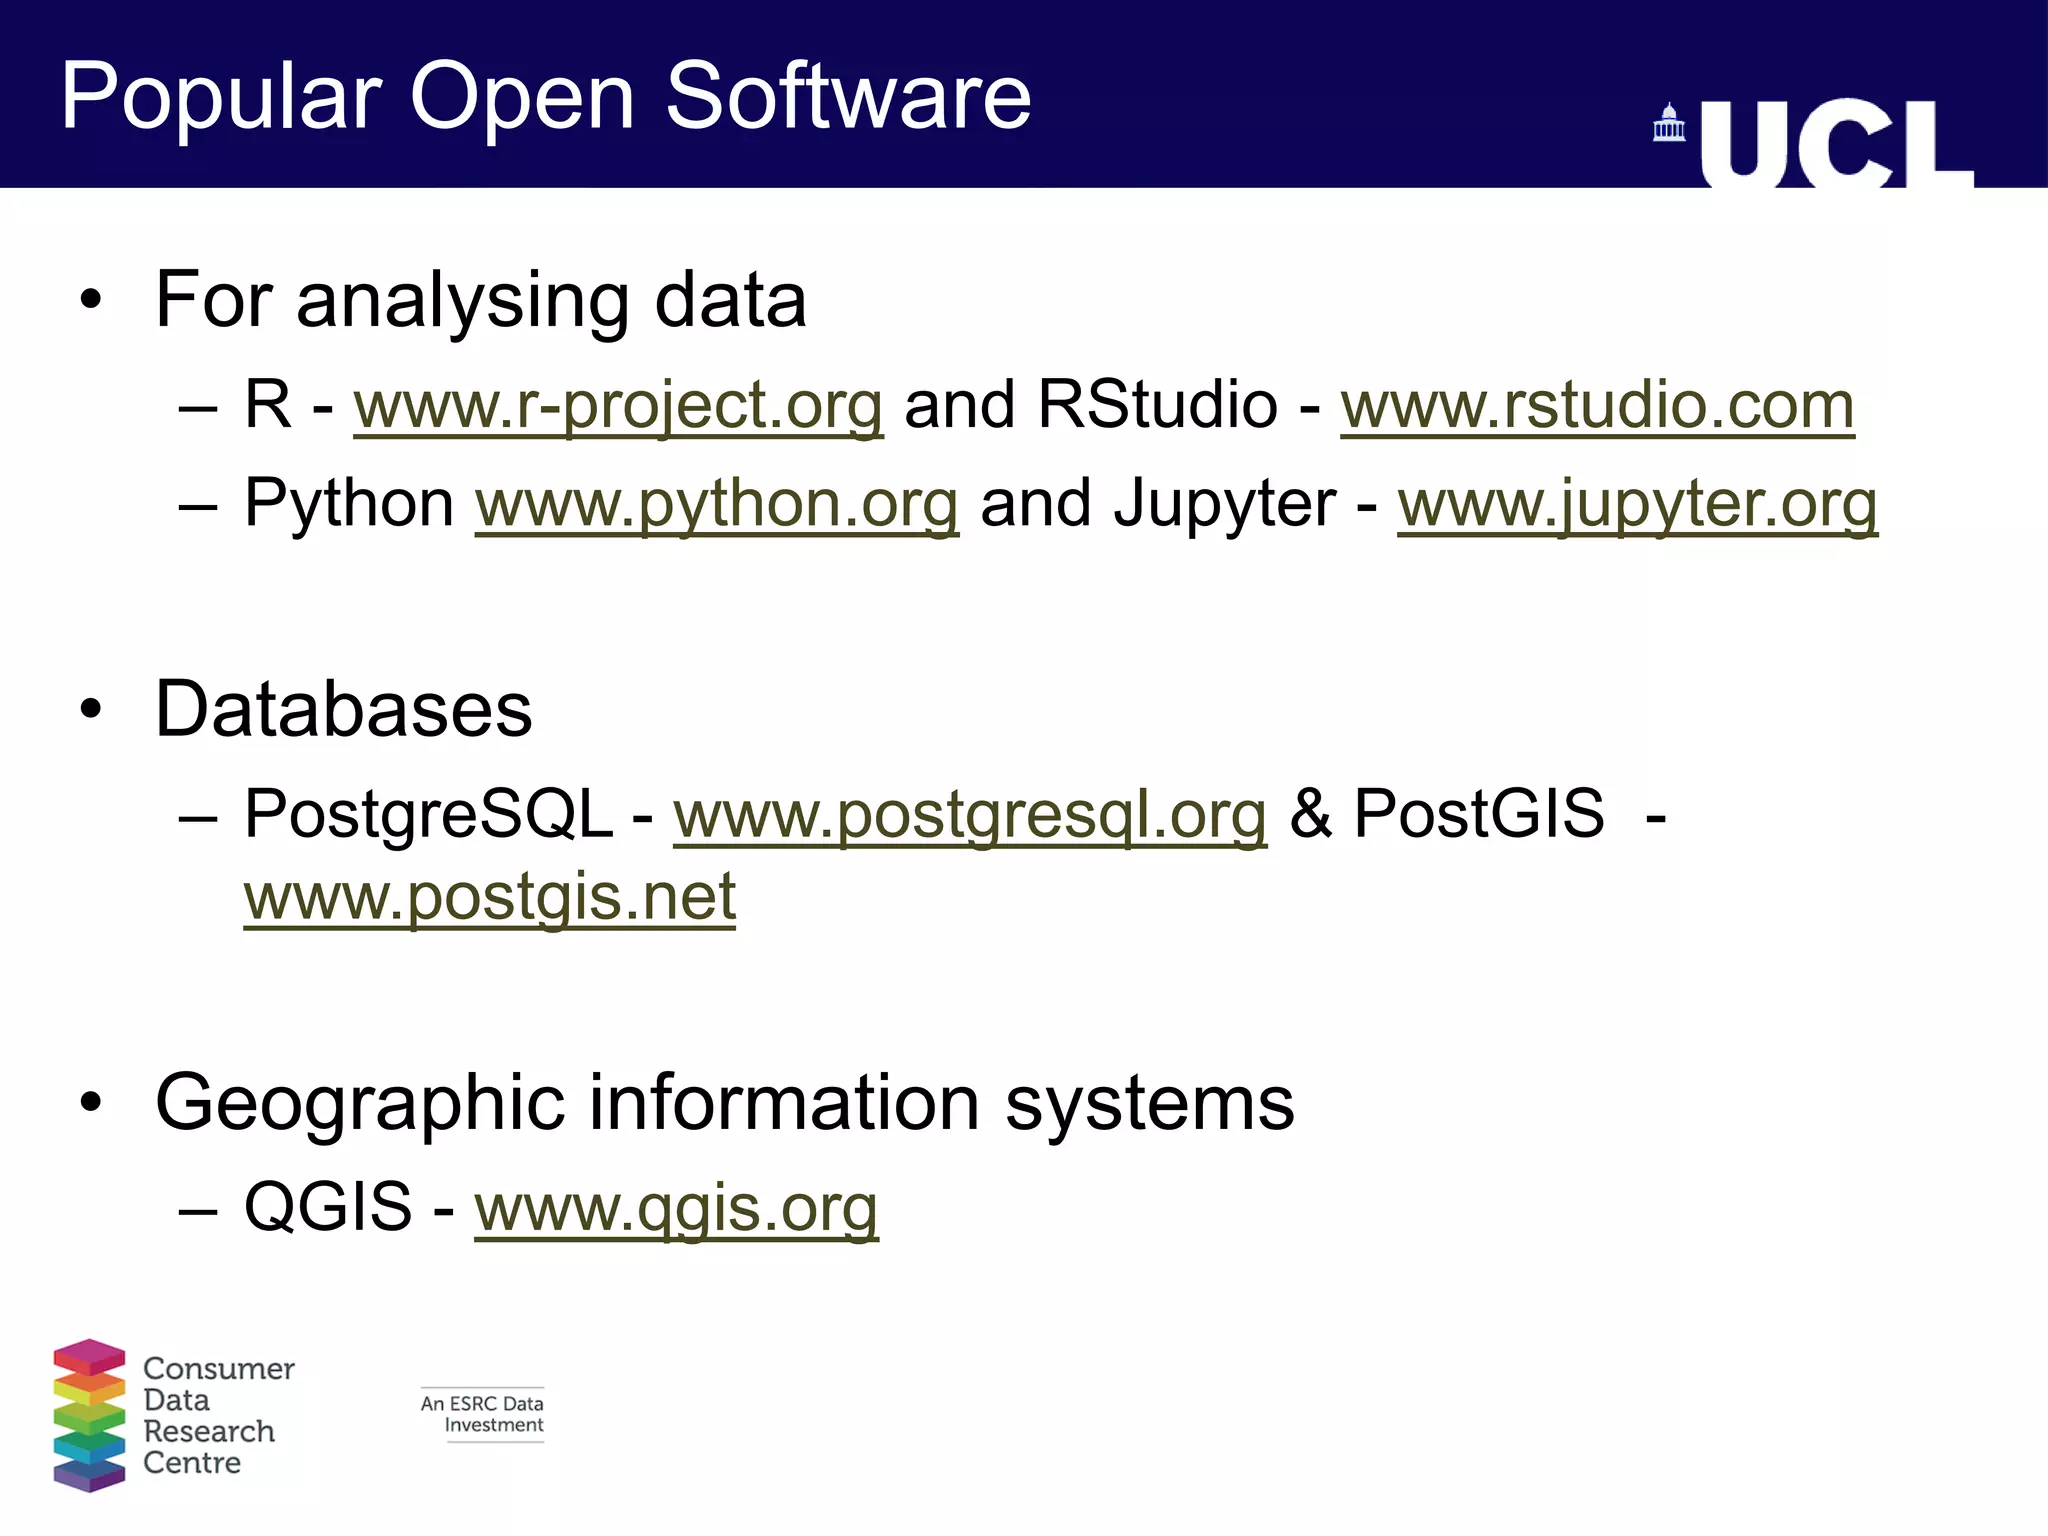The width and height of the screenshot is (2048, 1536).
Task: Select the 'Popular Open Software' title
Action: (546, 96)
